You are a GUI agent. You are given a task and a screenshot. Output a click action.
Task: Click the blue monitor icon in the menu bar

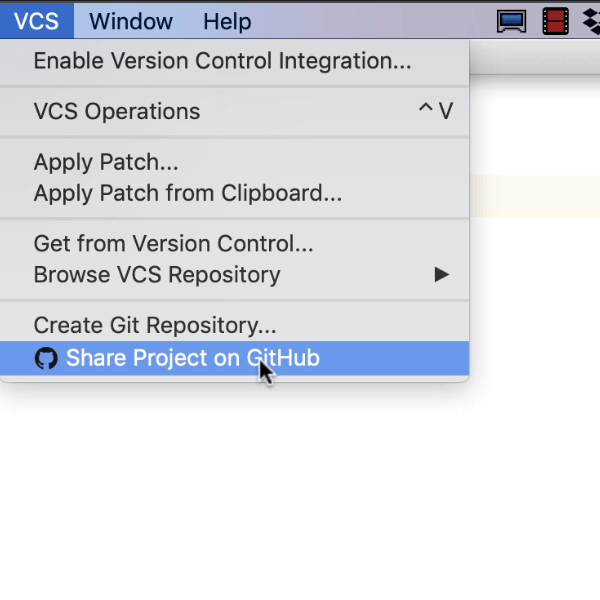(512, 21)
